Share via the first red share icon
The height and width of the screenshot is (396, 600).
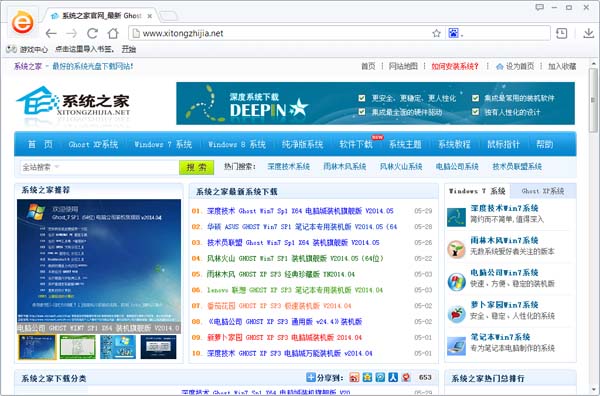click(354, 378)
